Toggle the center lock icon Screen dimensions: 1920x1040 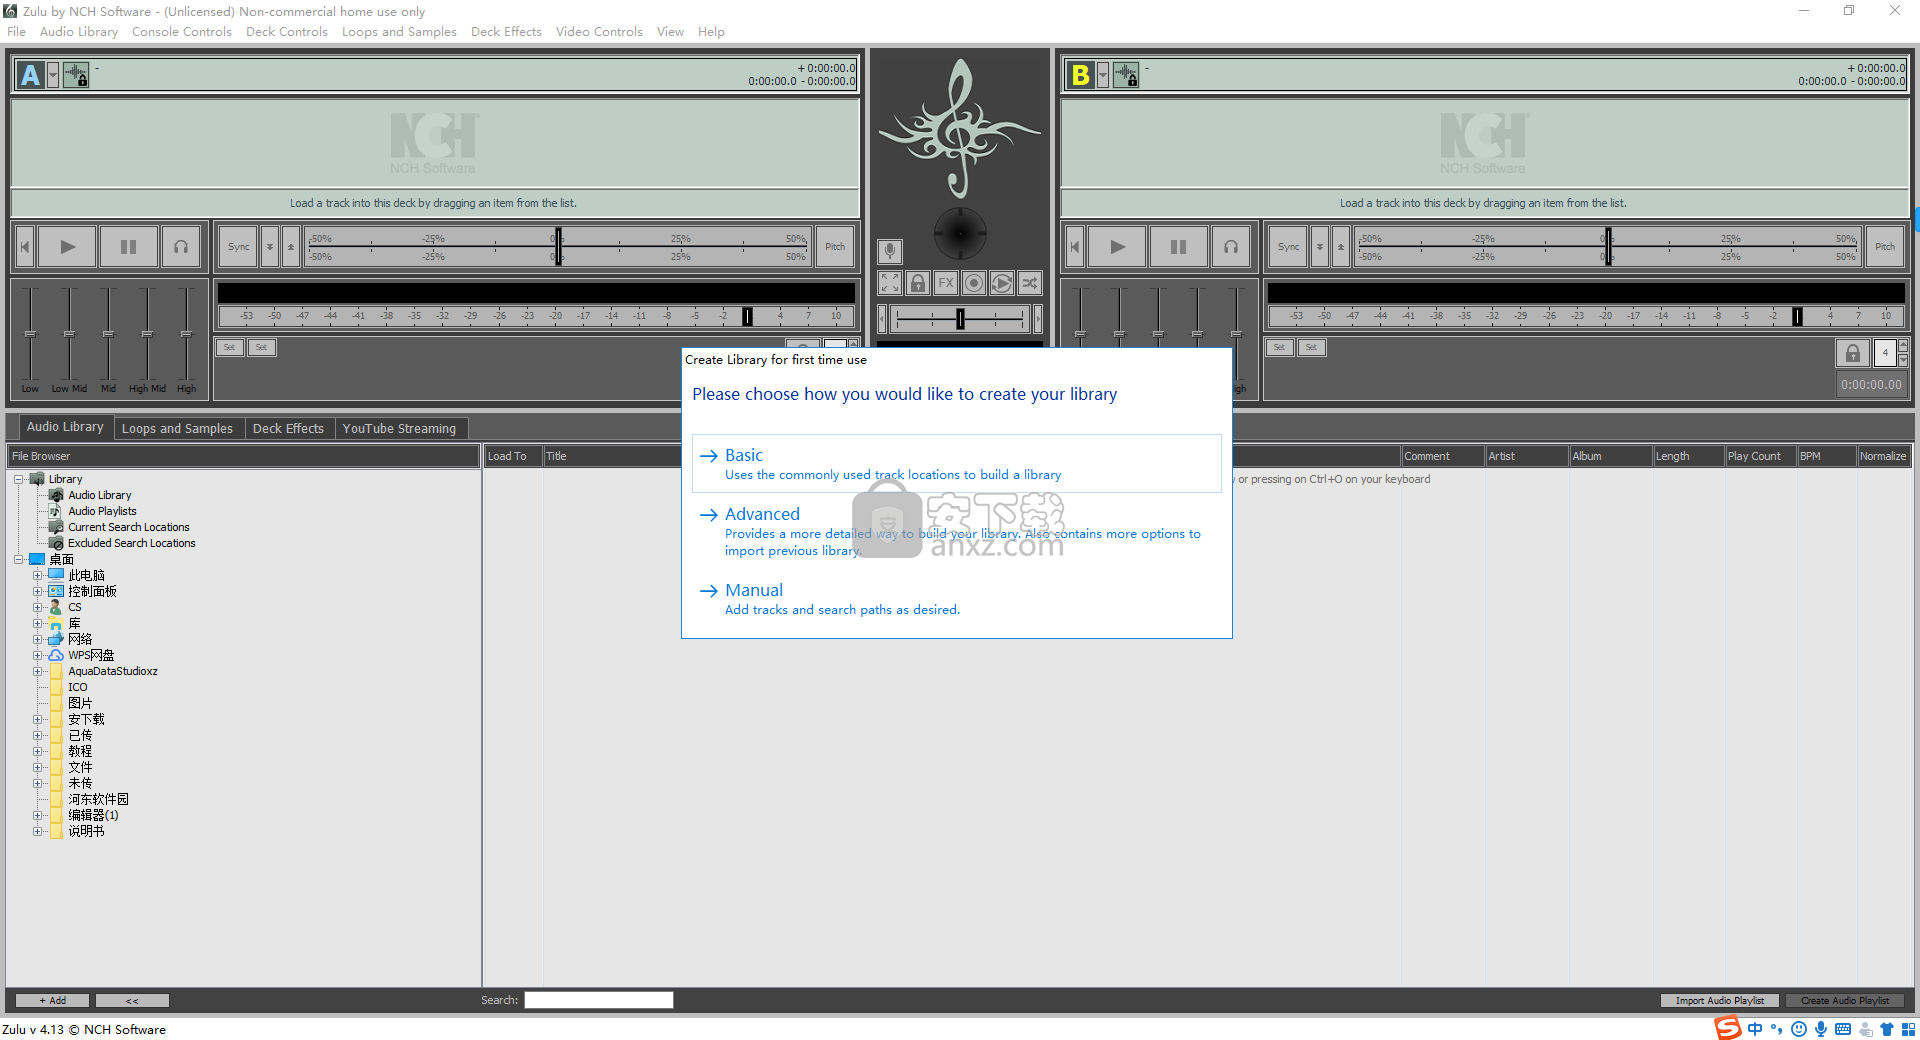918,283
